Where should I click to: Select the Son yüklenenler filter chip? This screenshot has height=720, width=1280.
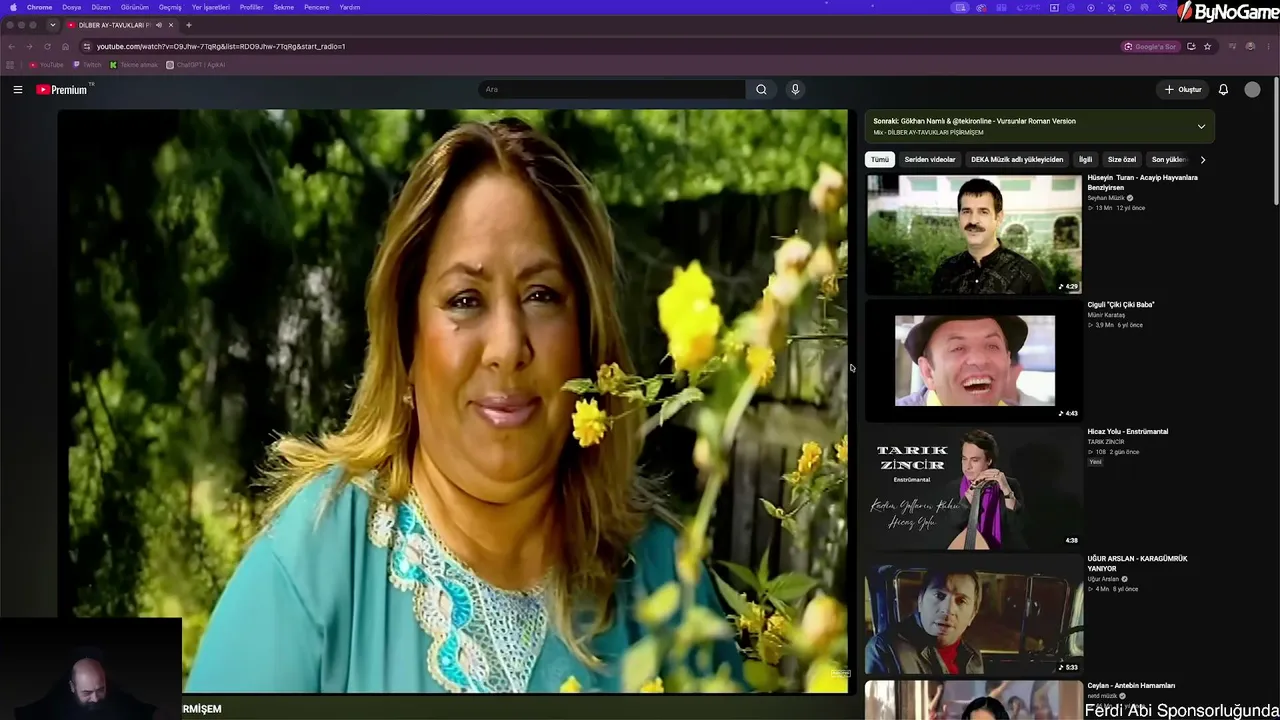pyautogui.click(x=1170, y=159)
